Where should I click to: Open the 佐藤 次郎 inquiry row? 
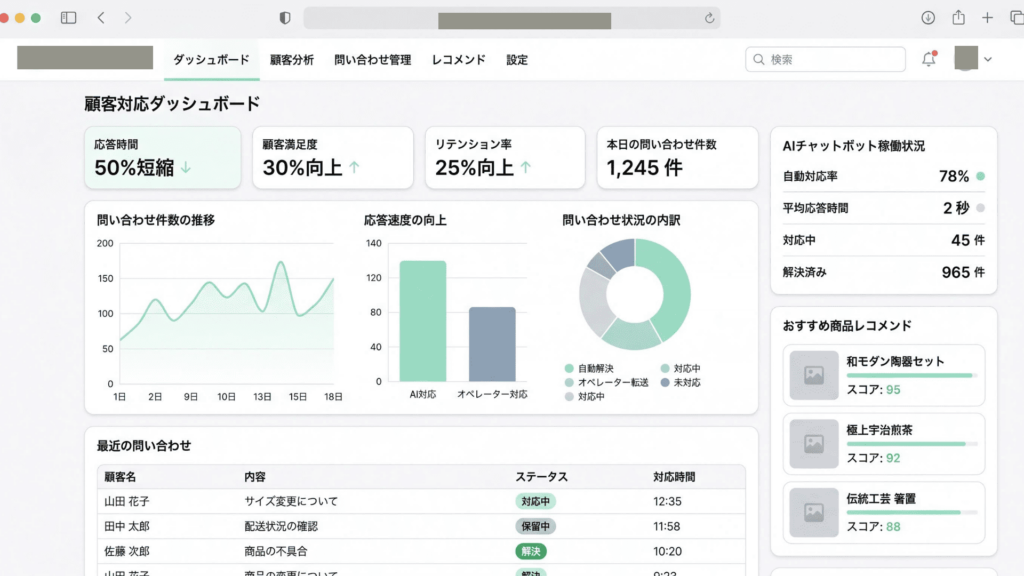(421, 551)
